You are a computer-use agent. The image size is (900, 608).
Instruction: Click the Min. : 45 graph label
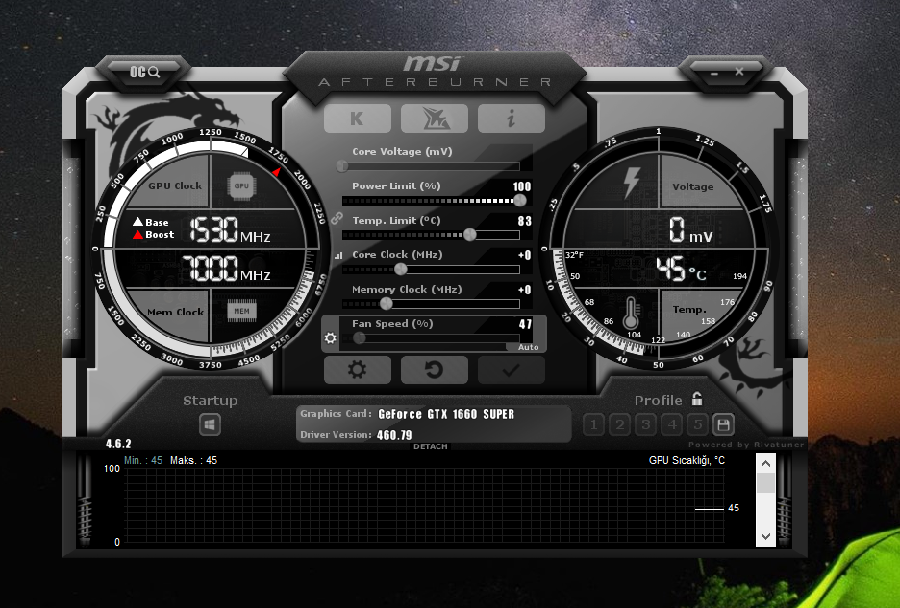(143, 460)
